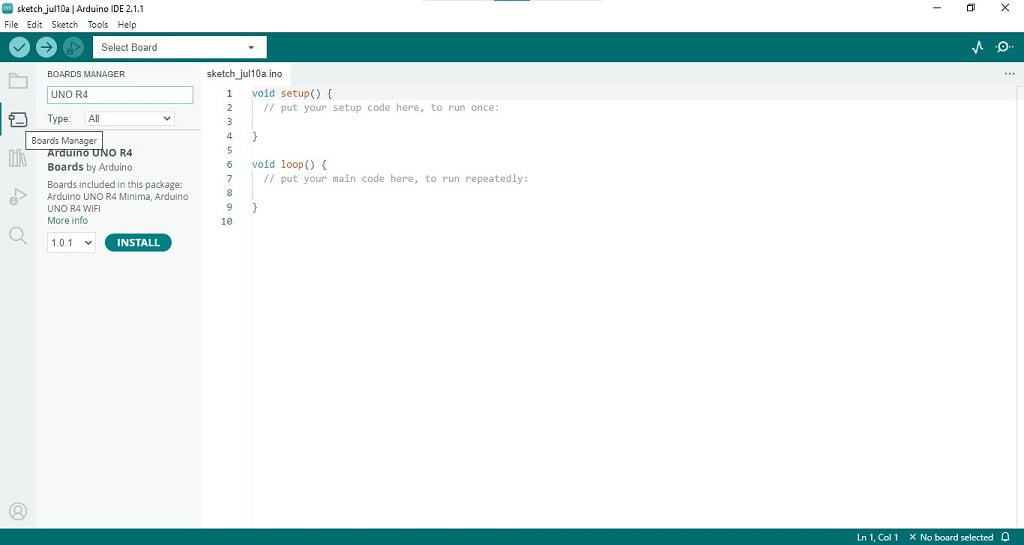
Task: Open the Select Board dropdown
Action: [x=180, y=47]
